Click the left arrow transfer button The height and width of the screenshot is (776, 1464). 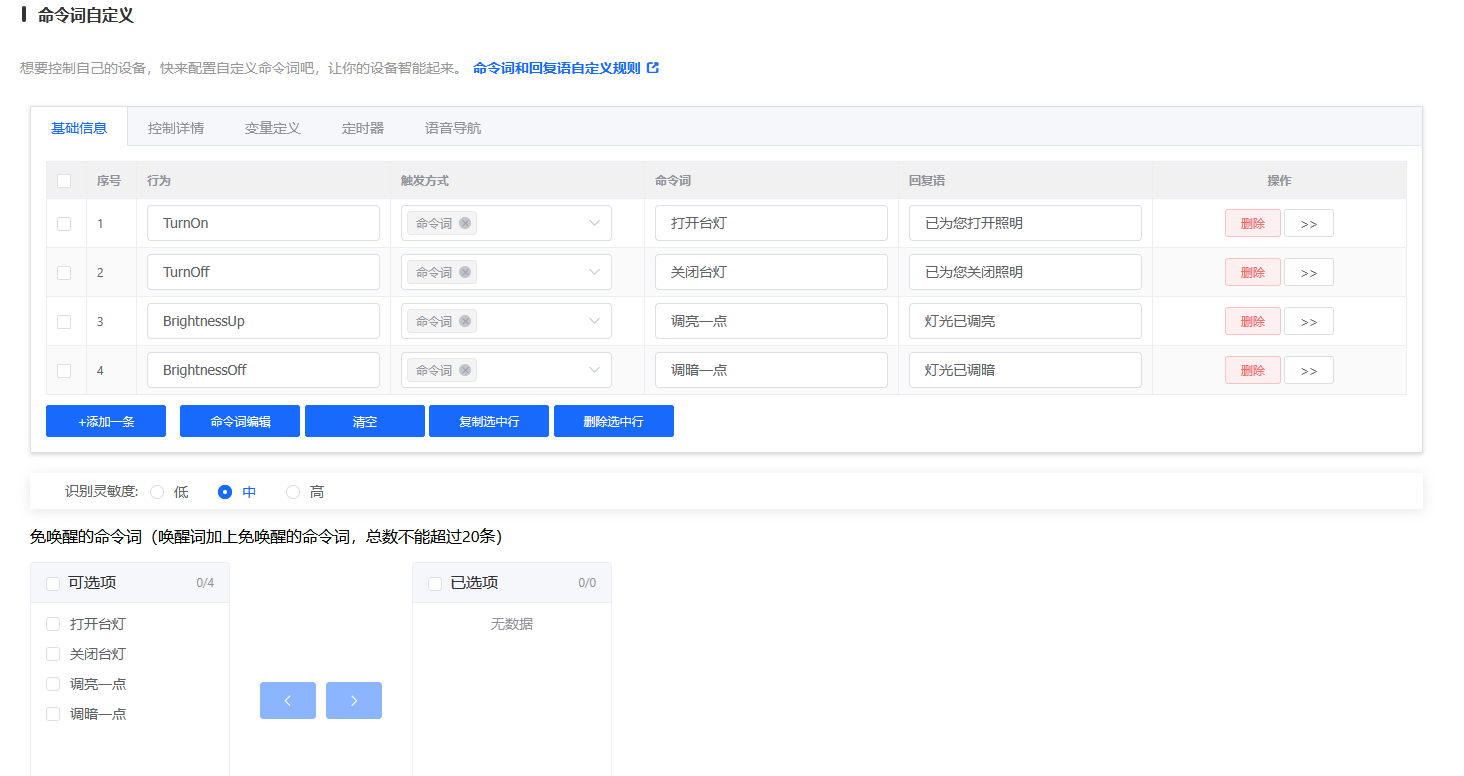tap(288, 700)
